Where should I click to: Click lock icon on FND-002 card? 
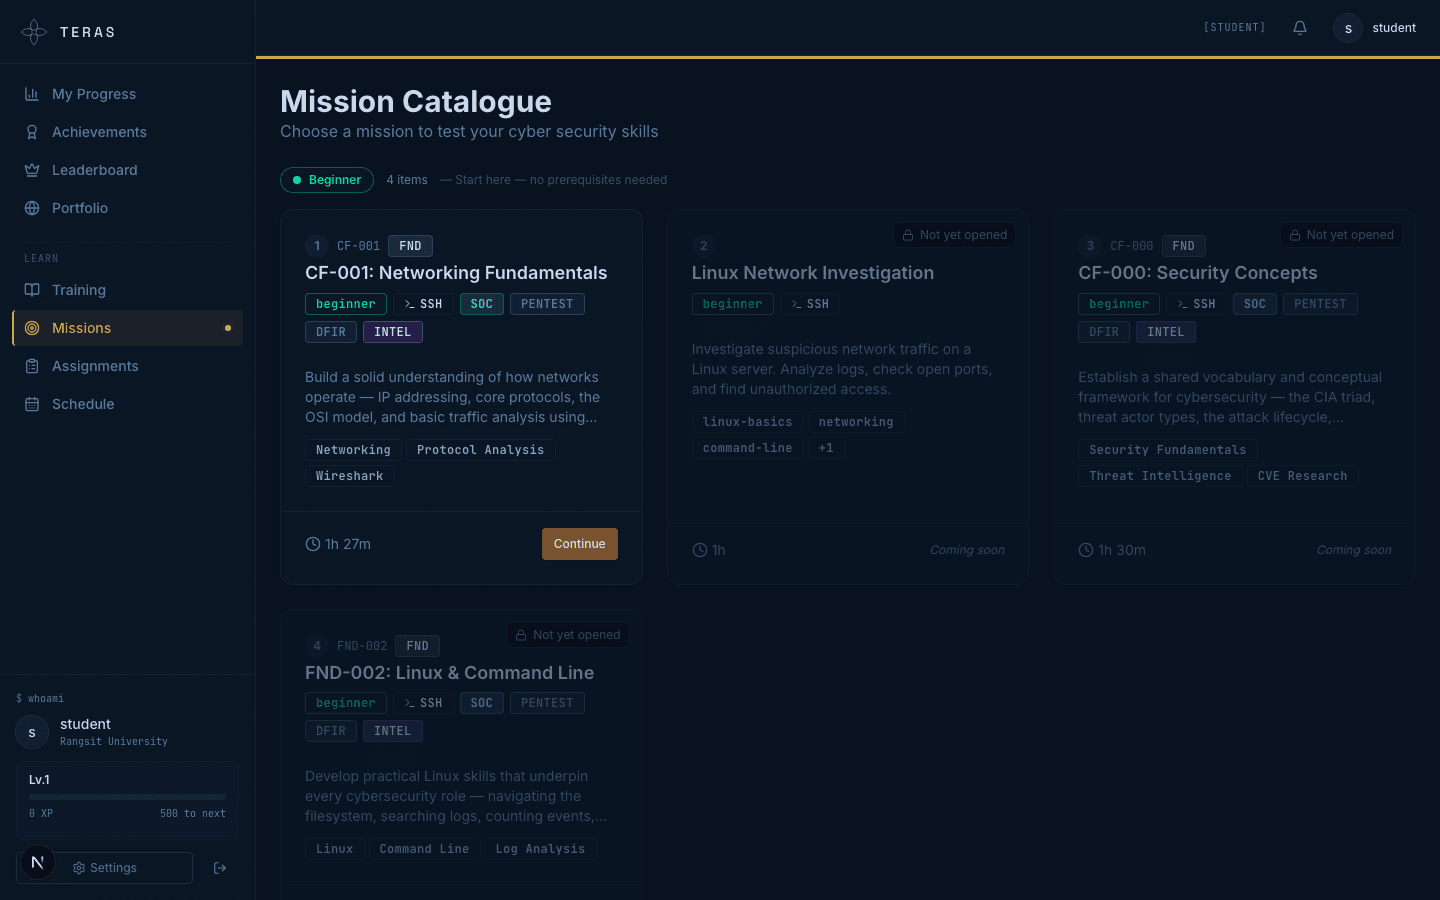pos(521,635)
